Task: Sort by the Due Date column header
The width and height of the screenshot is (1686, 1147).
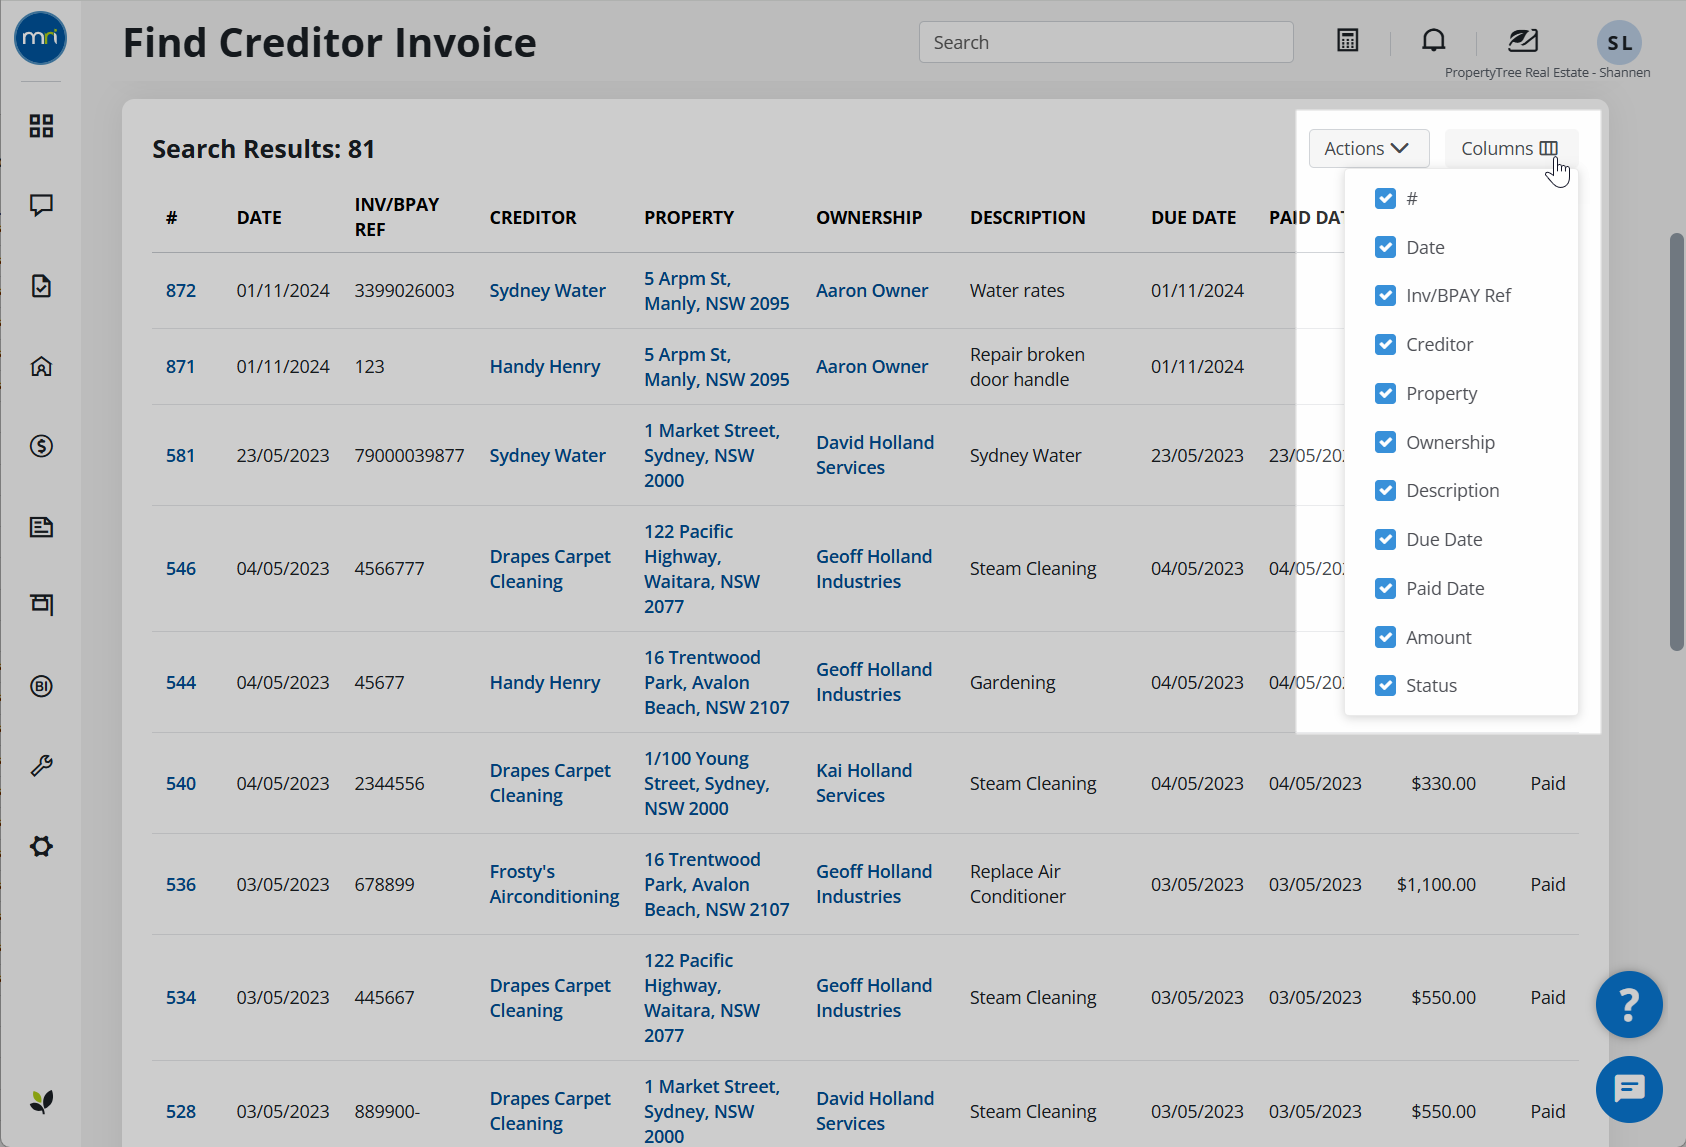Action: [1193, 217]
